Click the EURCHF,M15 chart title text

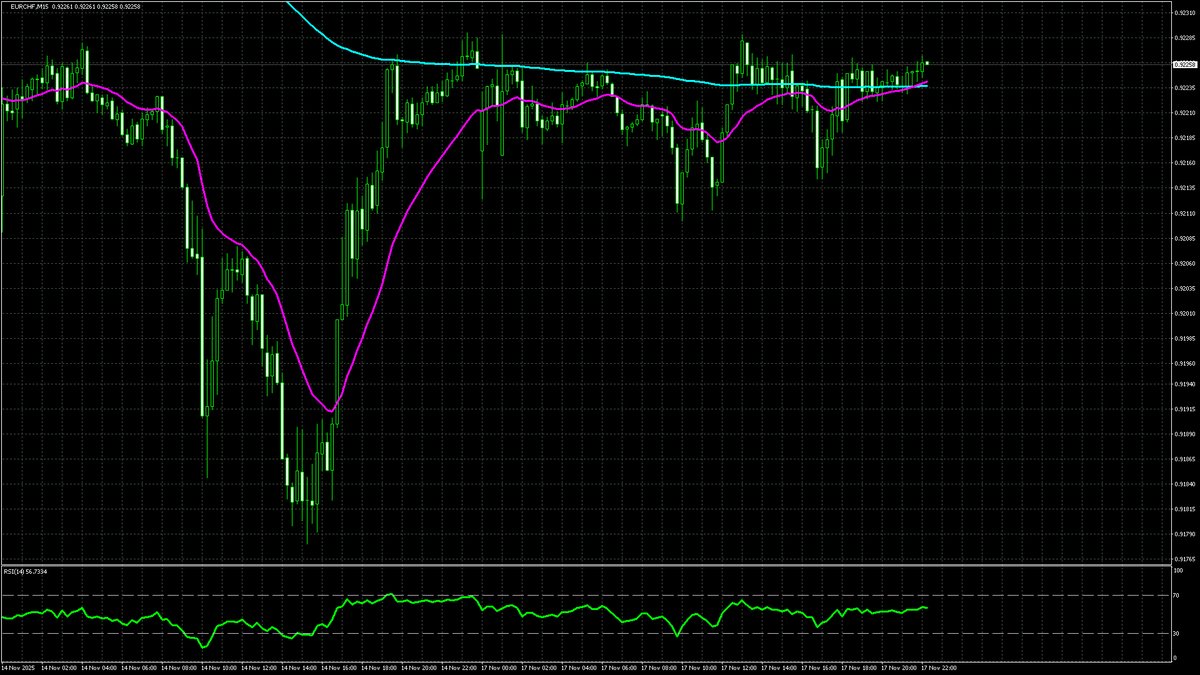(27, 5)
